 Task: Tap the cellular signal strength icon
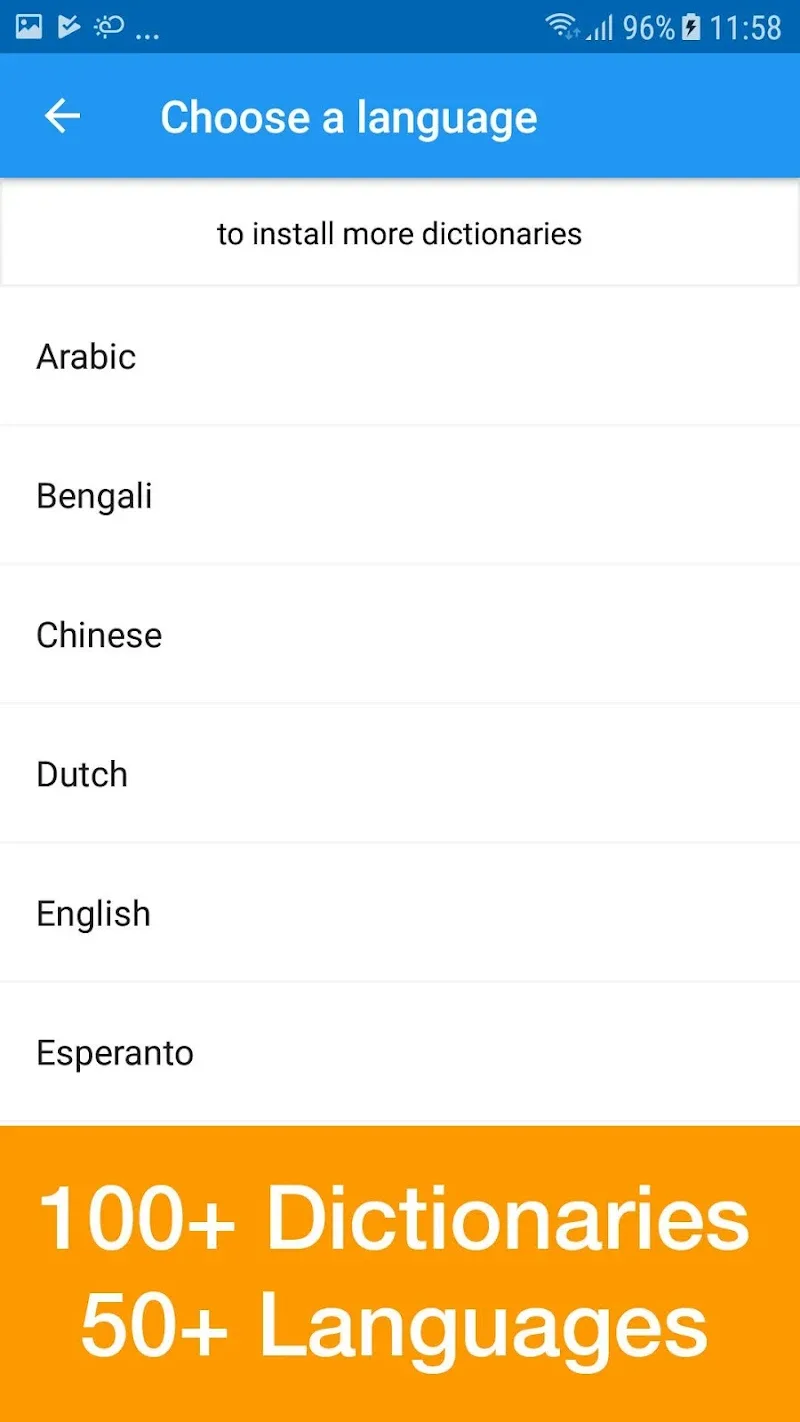pyautogui.click(x=600, y=28)
